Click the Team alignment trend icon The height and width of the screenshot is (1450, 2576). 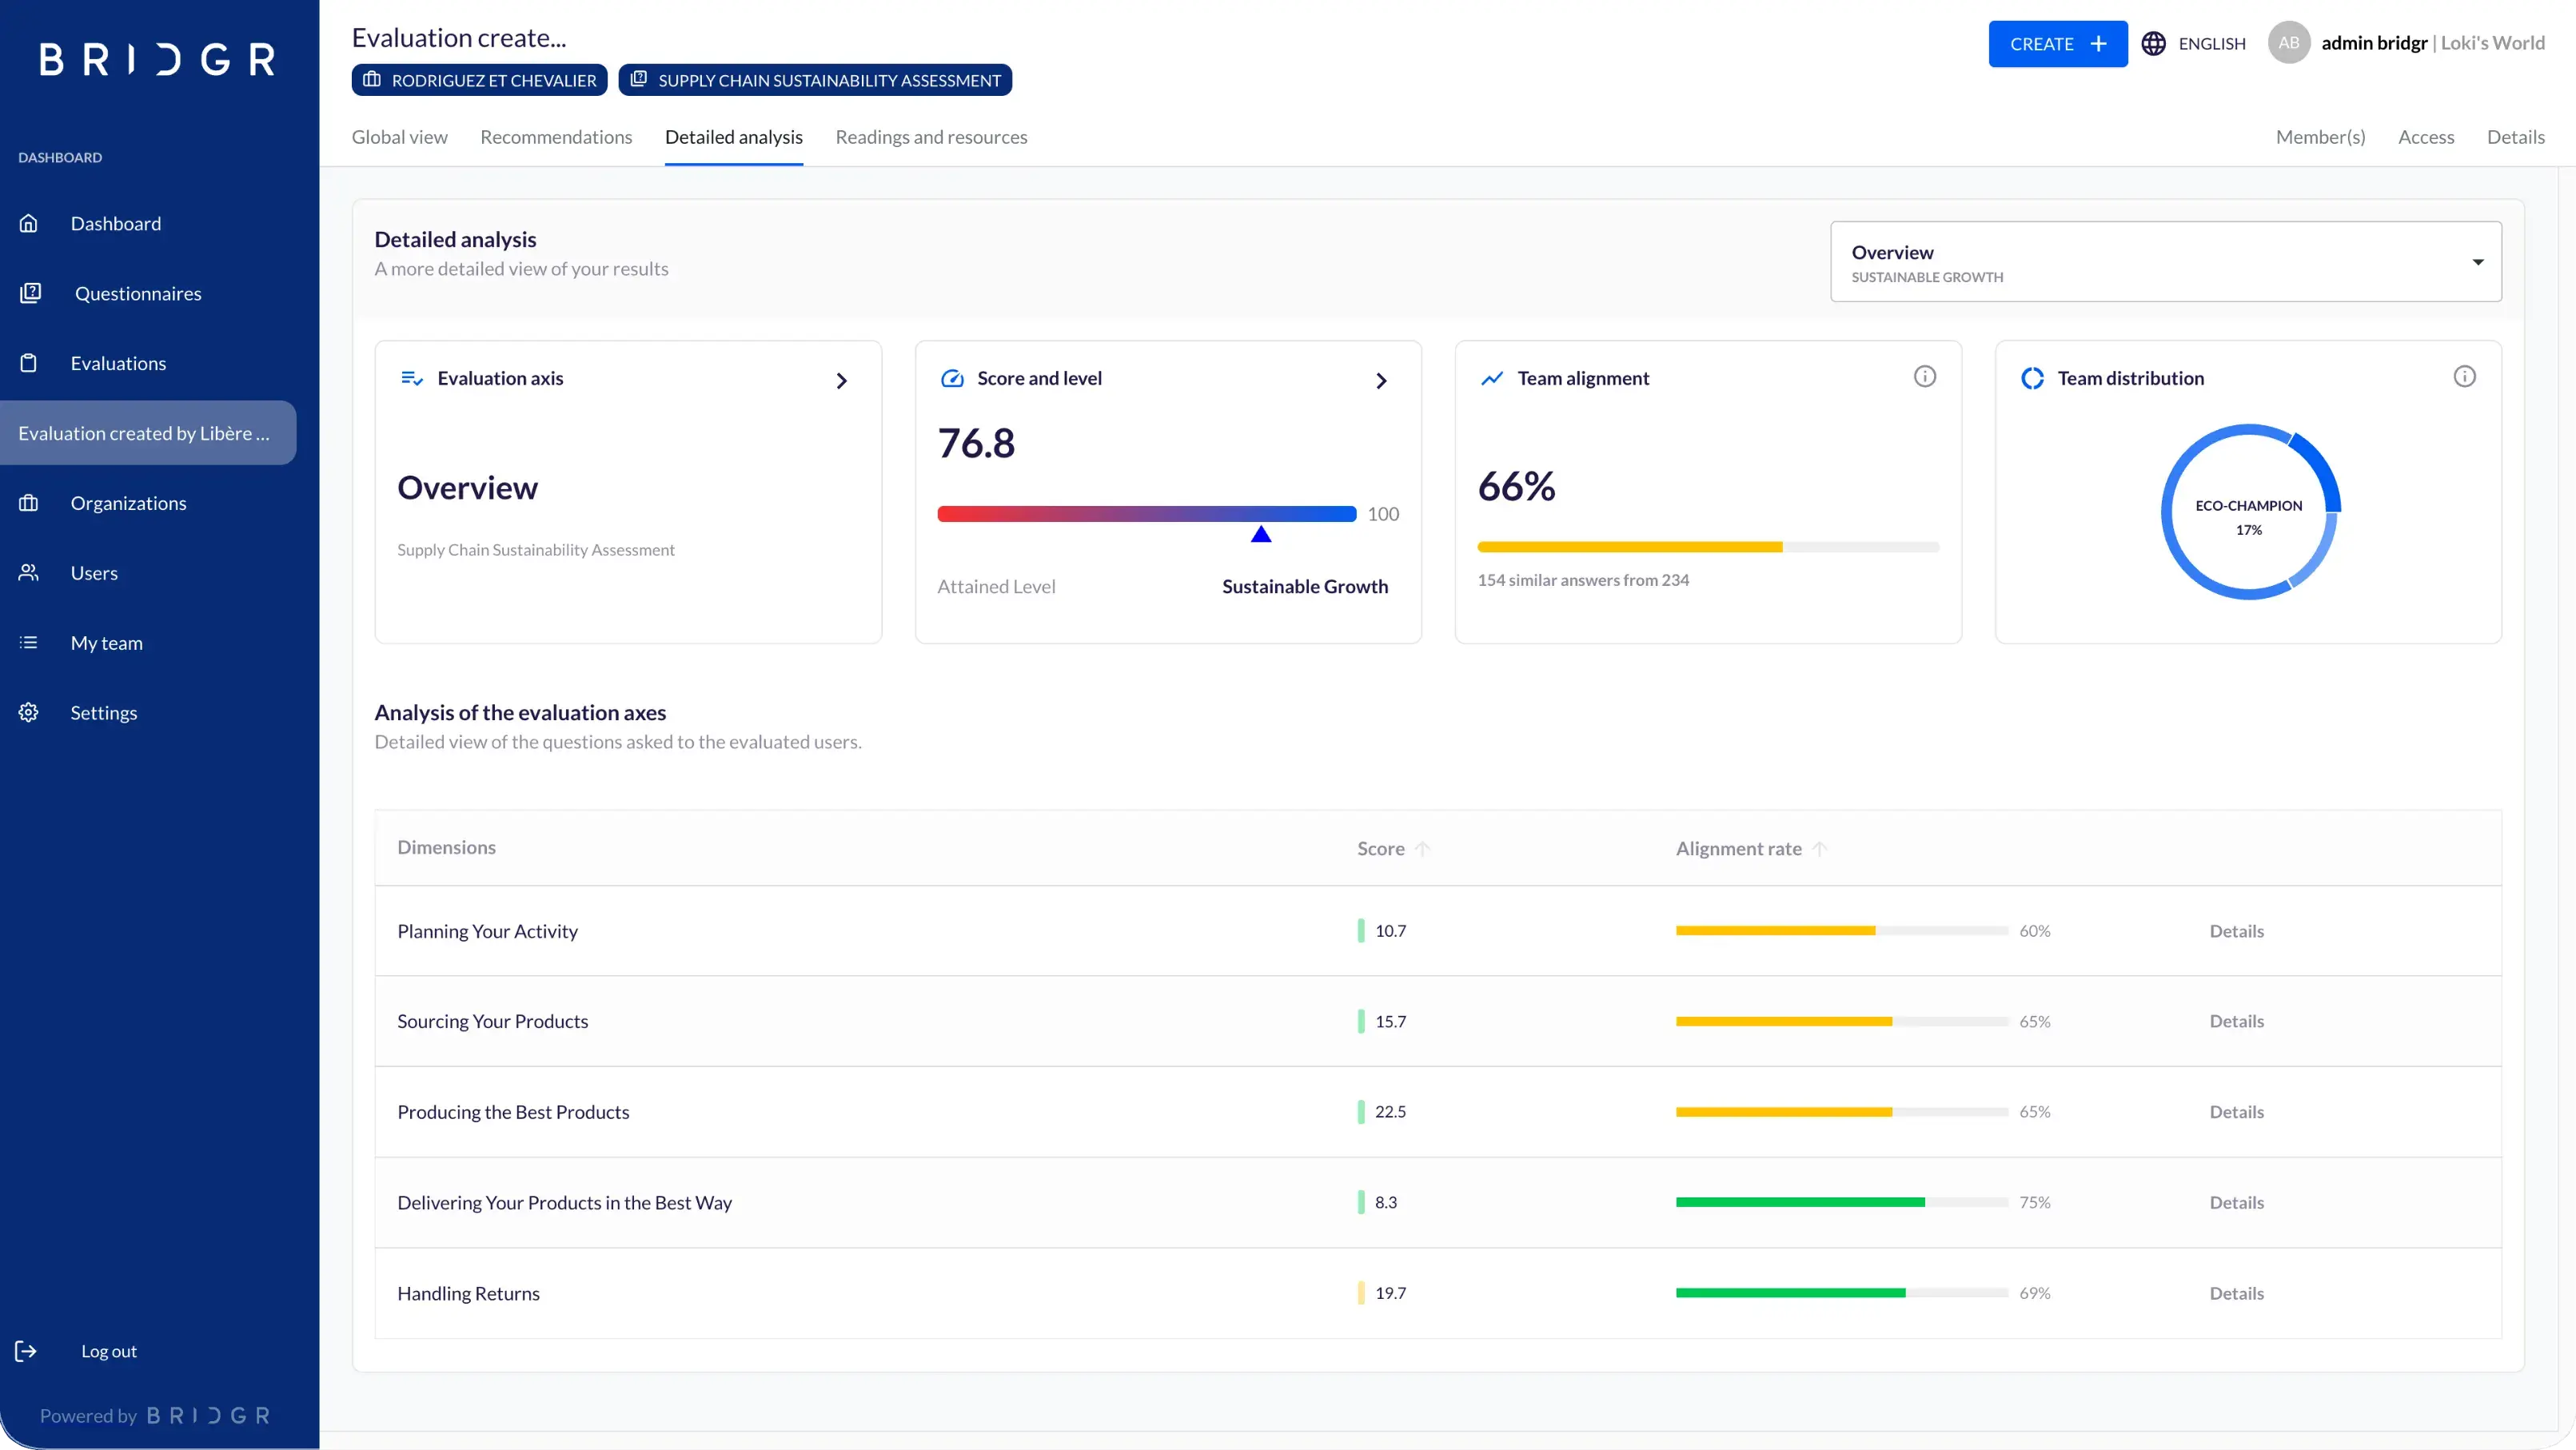click(1492, 378)
